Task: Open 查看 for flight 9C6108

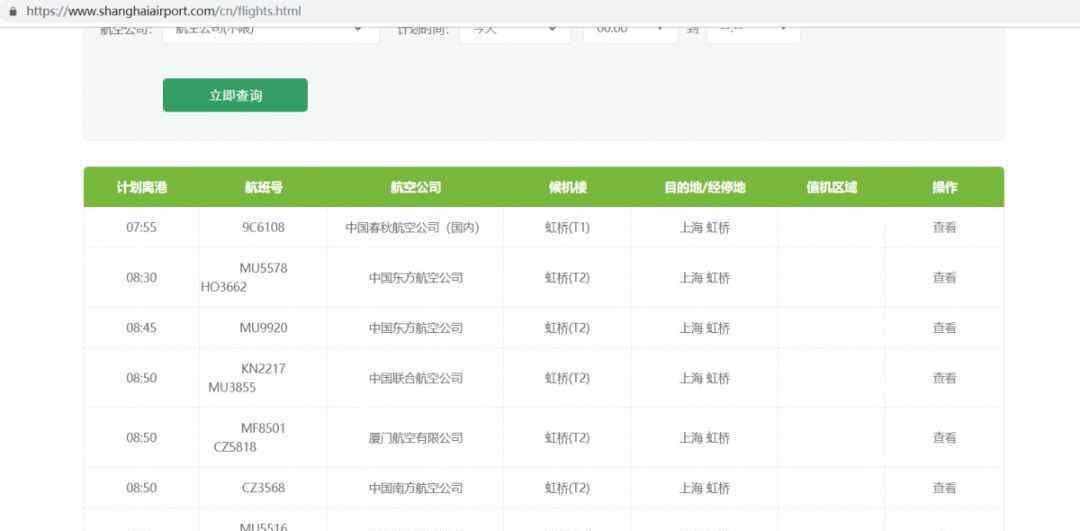Action: point(944,227)
